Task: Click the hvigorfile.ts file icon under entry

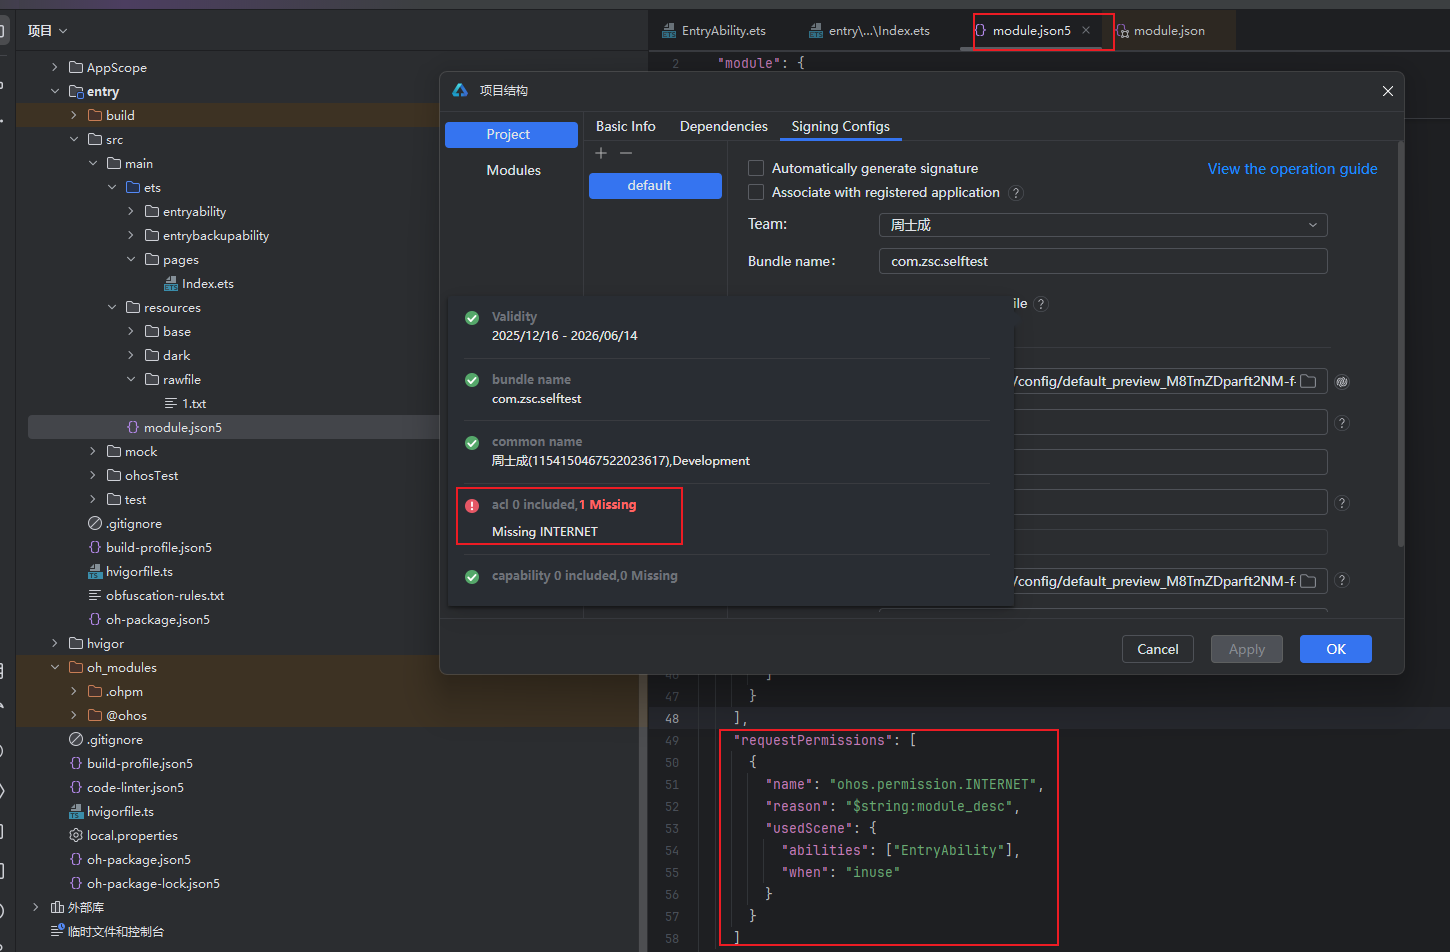Action: pos(95,572)
